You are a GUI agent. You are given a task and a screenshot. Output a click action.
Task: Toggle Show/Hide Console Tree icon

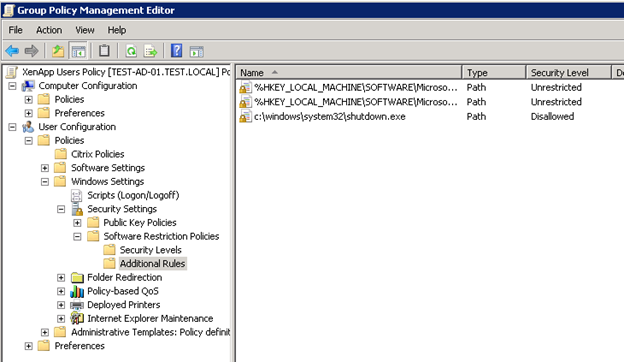tap(78, 51)
